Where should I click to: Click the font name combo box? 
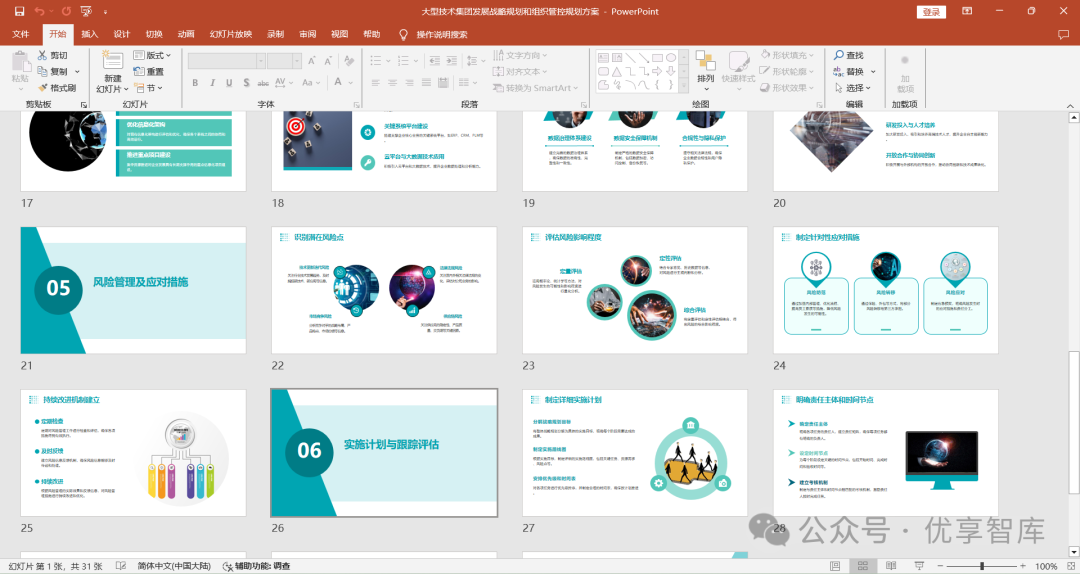click(227, 61)
